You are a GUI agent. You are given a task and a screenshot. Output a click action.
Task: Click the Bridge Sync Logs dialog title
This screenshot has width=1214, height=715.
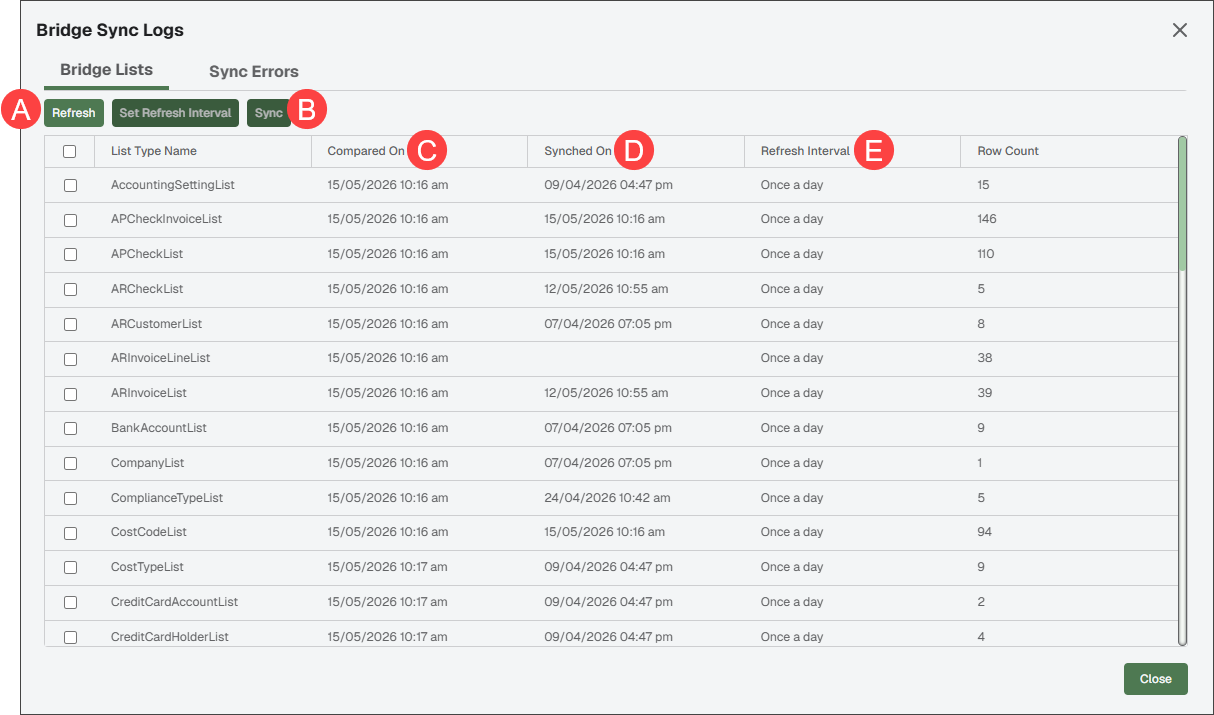pyautogui.click(x=110, y=30)
